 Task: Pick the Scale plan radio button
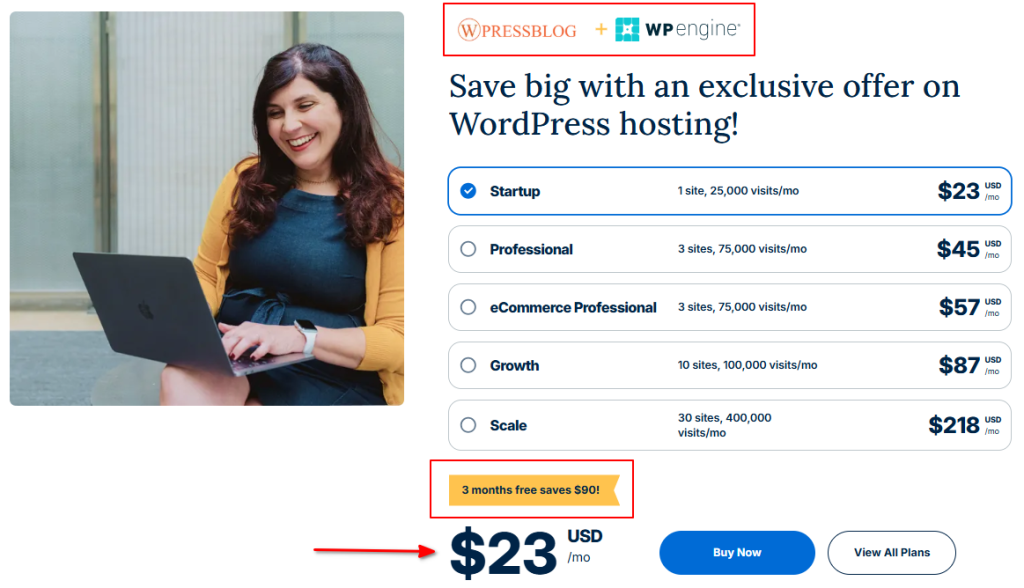tap(468, 425)
